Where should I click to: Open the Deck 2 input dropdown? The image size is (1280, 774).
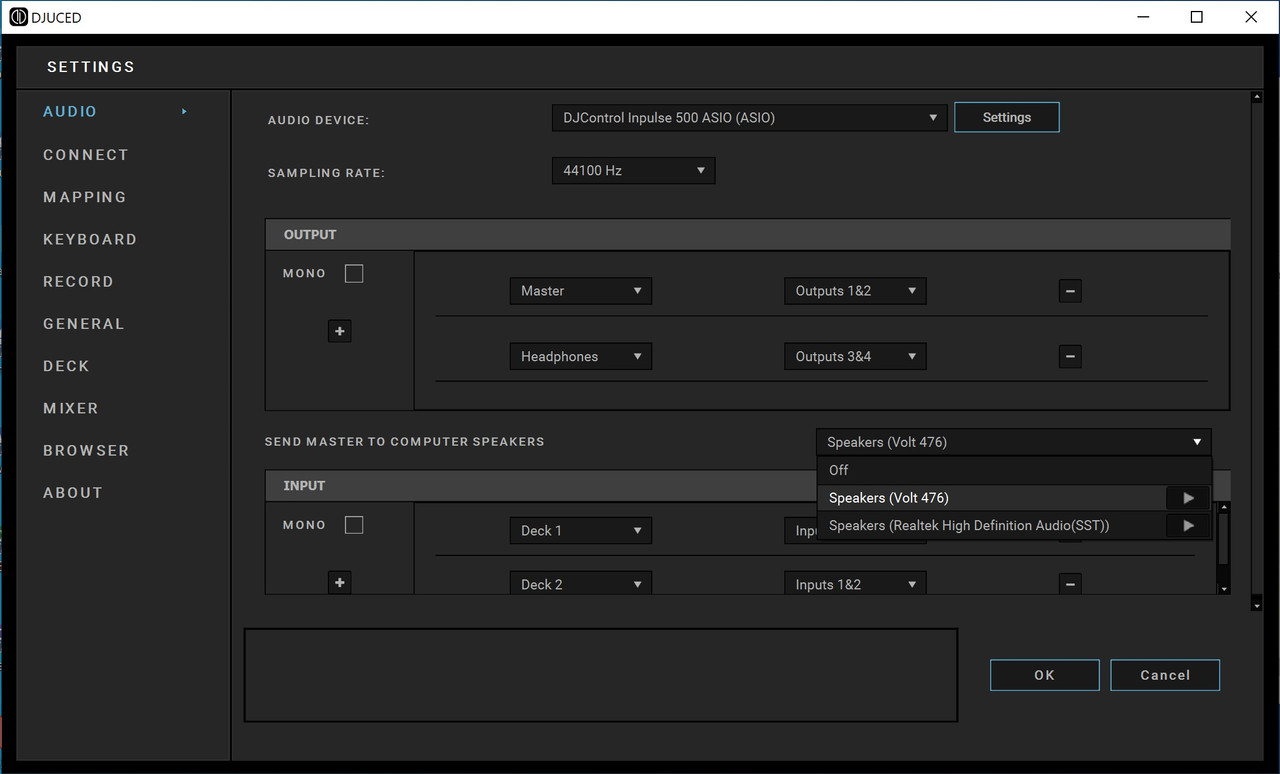[580, 584]
